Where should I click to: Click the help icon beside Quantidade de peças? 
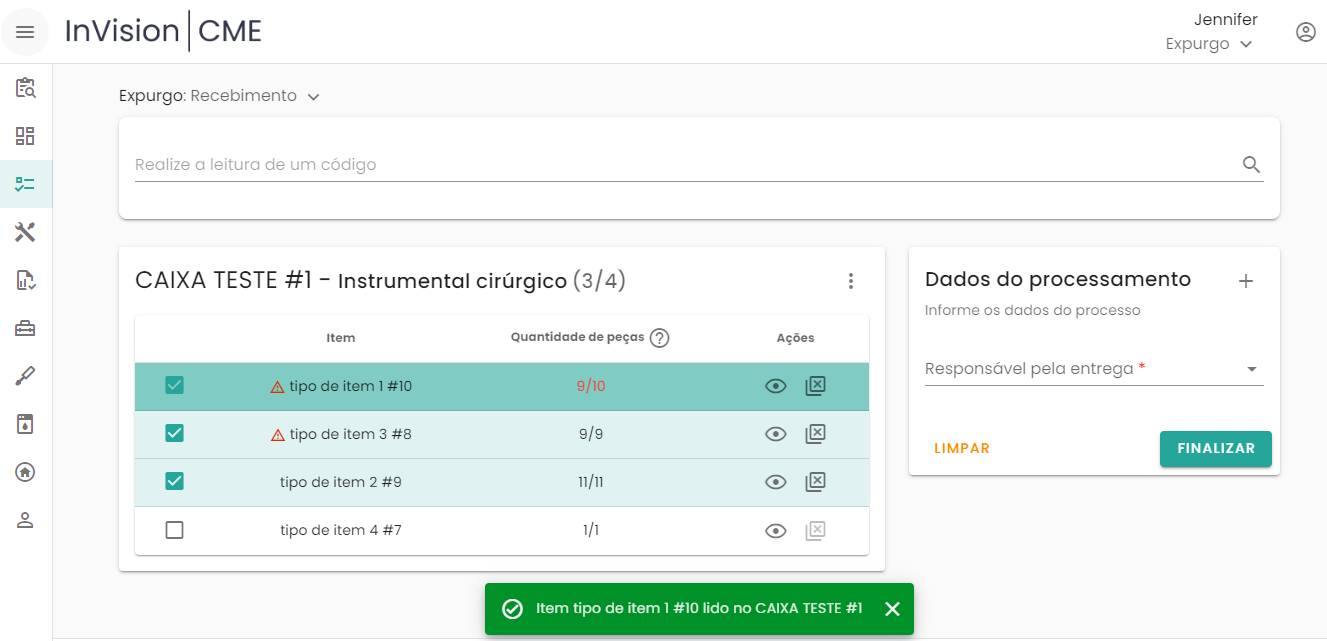click(659, 338)
